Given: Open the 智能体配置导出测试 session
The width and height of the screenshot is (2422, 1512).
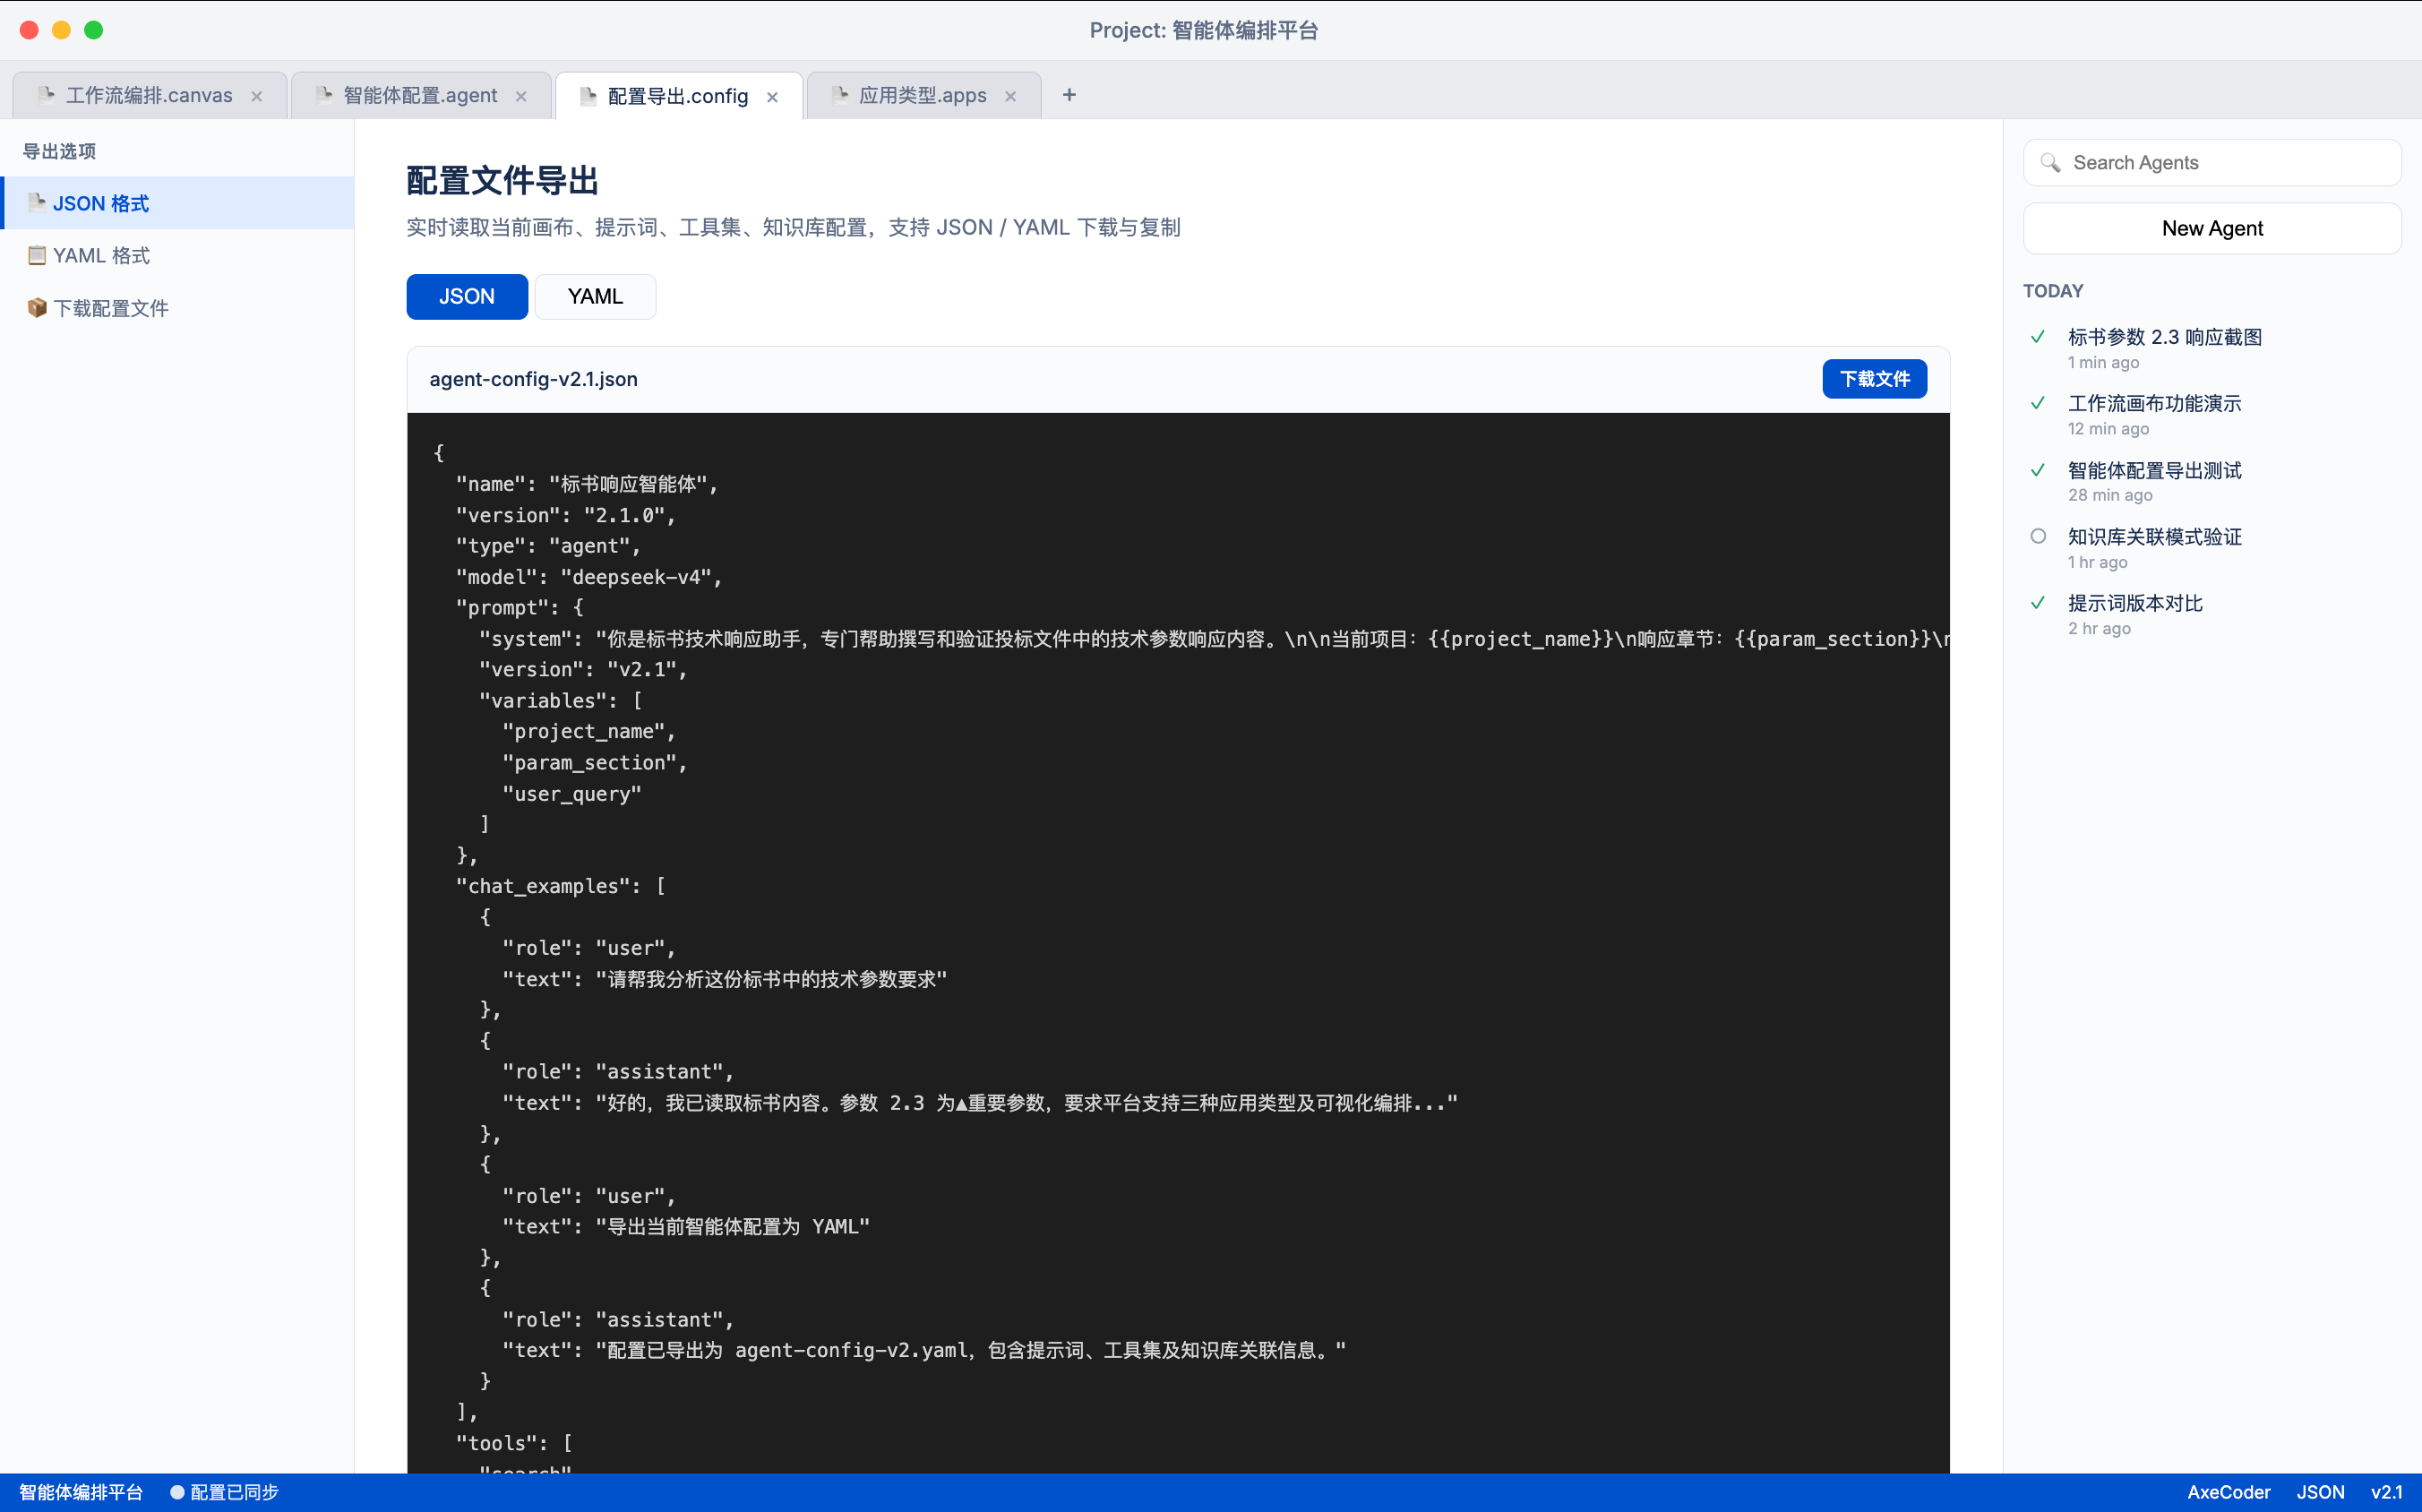Looking at the screenshot, I should [x=2212, y=481].
